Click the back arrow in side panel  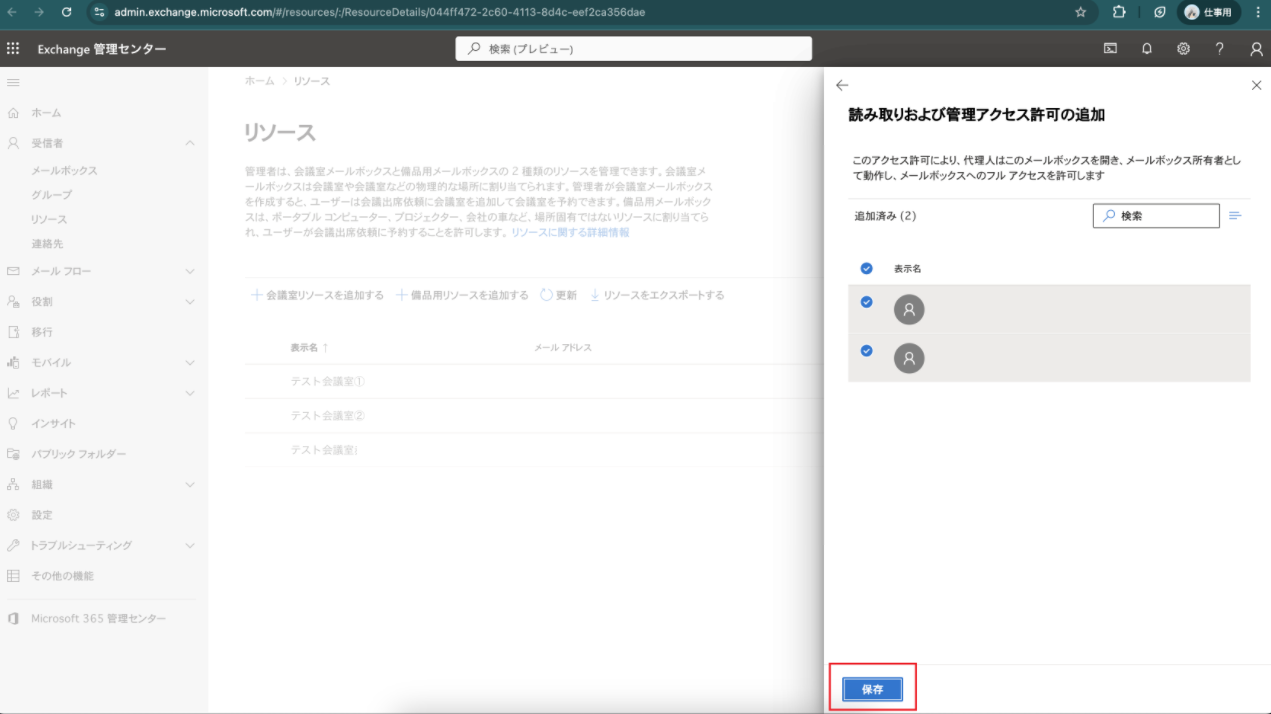842,86
